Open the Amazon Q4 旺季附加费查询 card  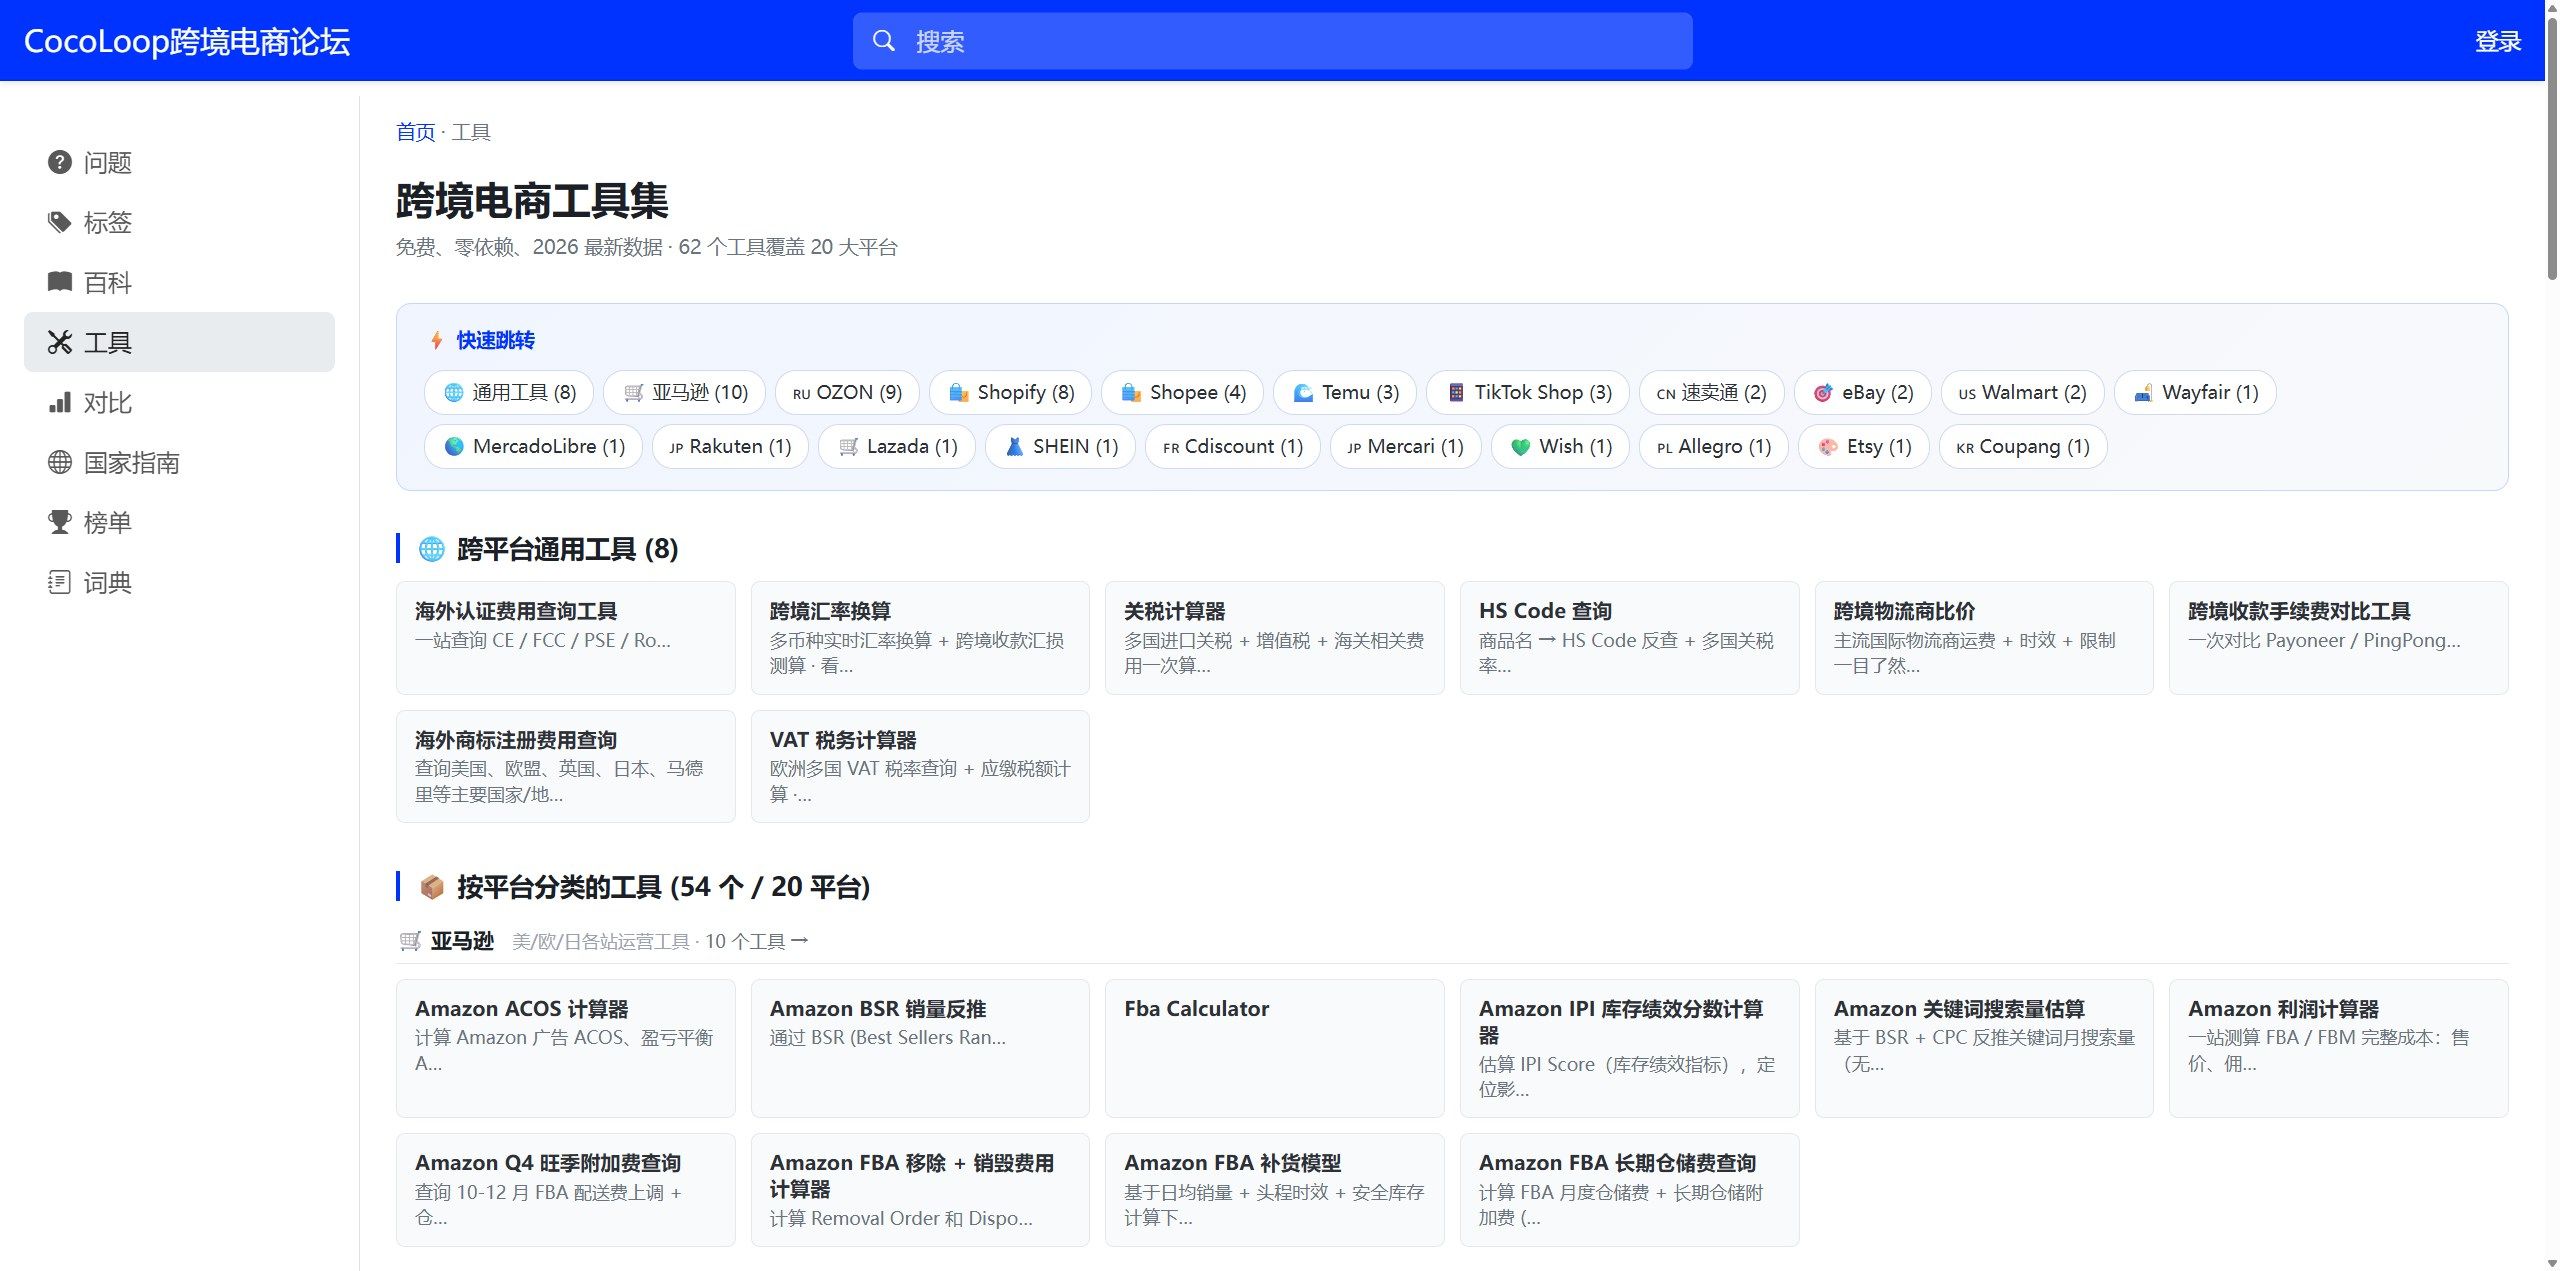coord(566,1190)
